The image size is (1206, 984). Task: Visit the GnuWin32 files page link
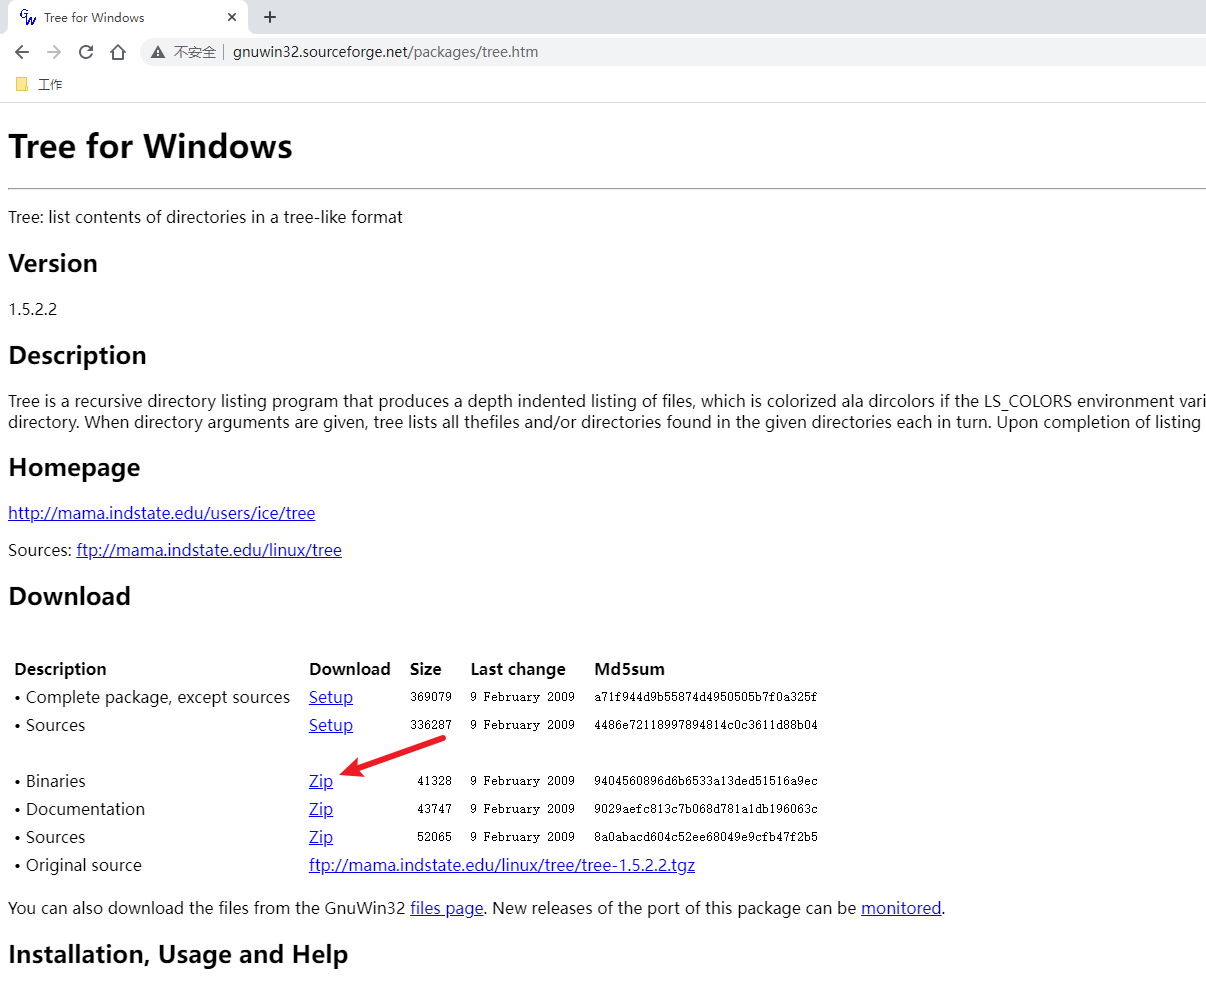click(x=446, y=907)
